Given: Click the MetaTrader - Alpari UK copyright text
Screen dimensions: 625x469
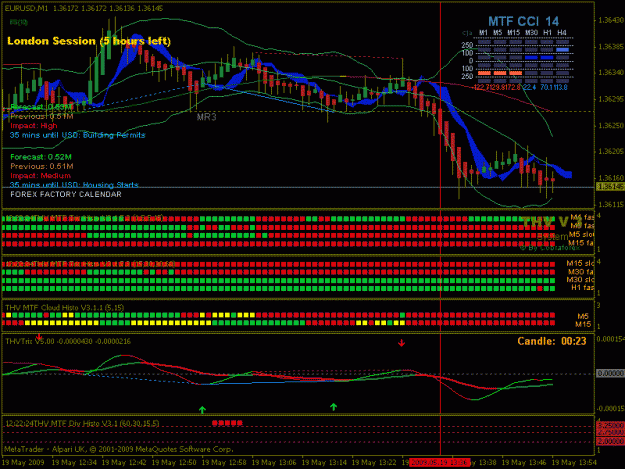Looking at the screenshot, I should (119, 449).
